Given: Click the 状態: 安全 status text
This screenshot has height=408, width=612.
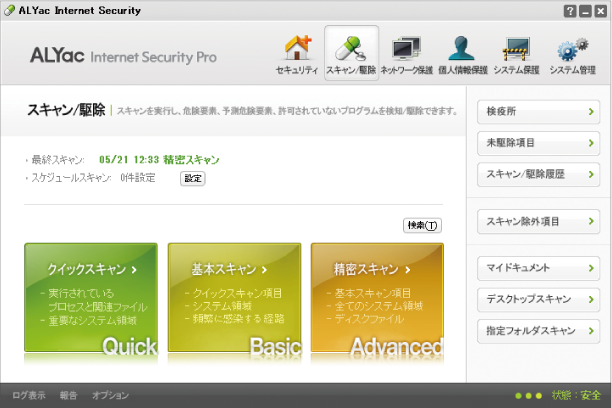Looking at the screenshot, I should point(576,395).
